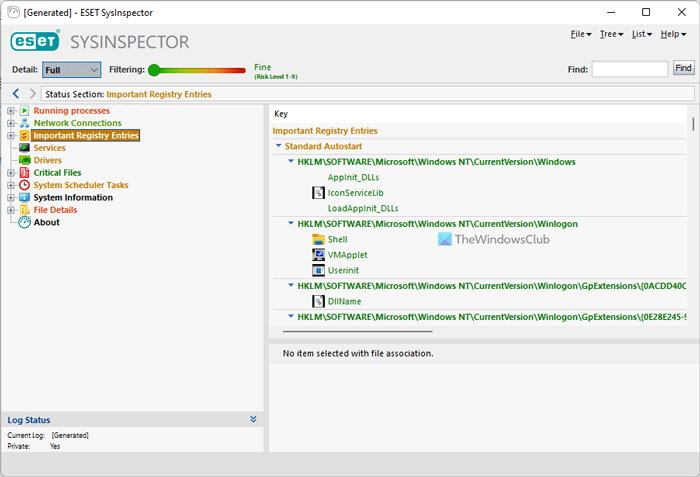Select System Scheduler Tasks in the tree

[x=81, y=185]
